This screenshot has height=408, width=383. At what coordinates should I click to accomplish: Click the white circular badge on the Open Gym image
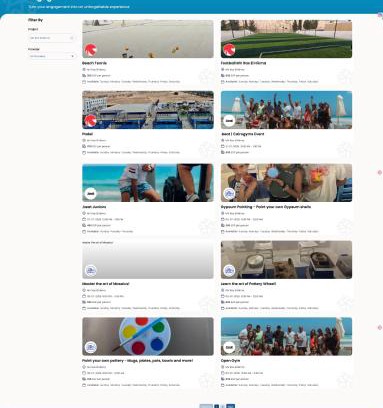coord(229,347)
